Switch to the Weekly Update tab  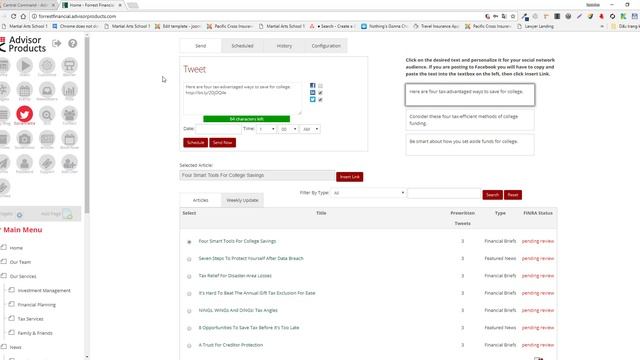coord(242,200)
